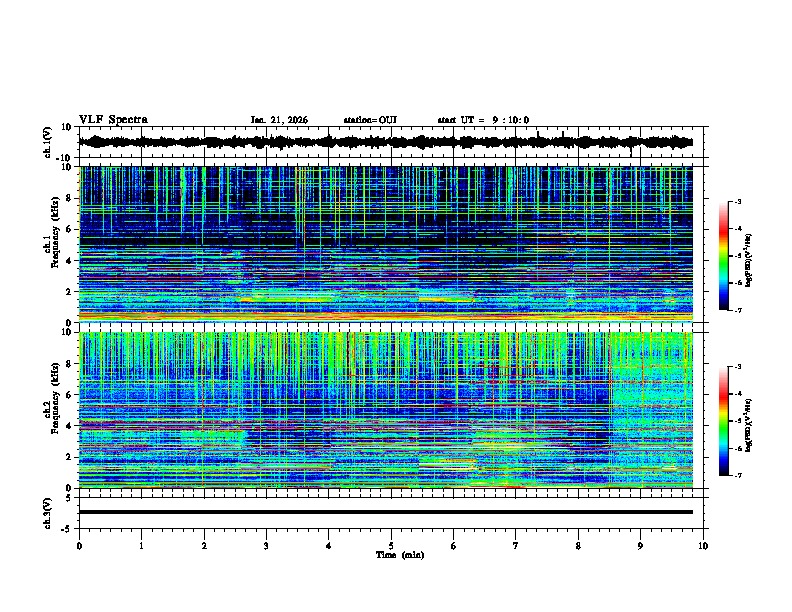Click the "start UT = 9 : 10: 0" text
The width and height of the screenshot is (792, 612).
pyautogui.click(x=483, y=120)
